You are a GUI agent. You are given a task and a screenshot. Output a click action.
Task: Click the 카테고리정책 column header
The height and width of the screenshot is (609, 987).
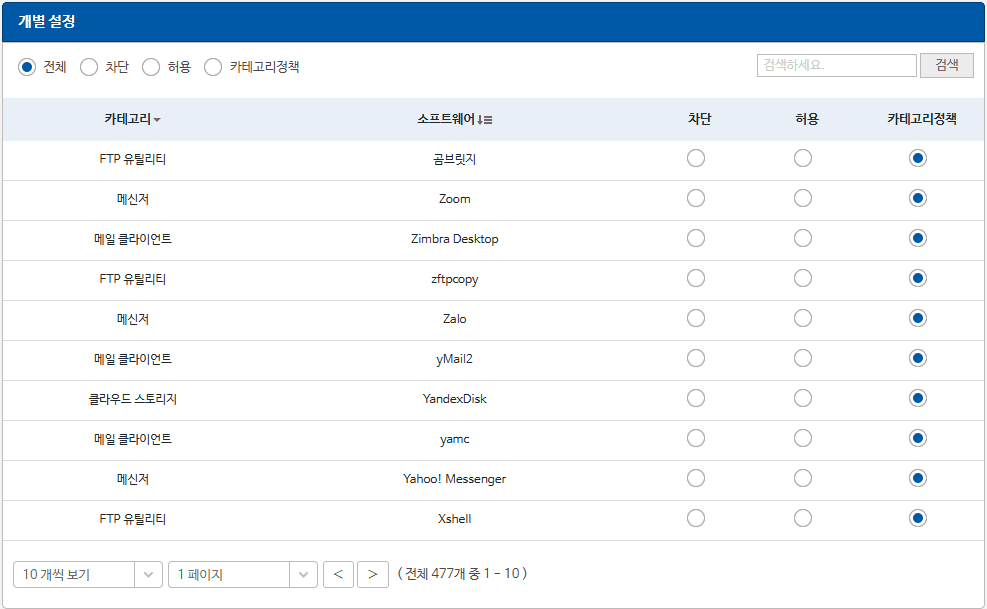pos(922,119)
